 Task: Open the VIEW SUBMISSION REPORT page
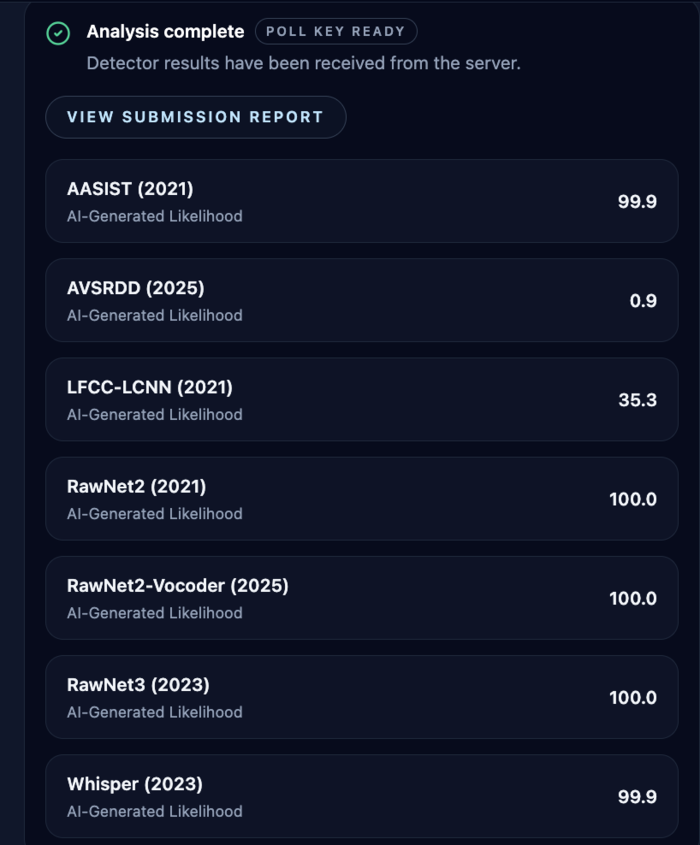pos(195,117)
